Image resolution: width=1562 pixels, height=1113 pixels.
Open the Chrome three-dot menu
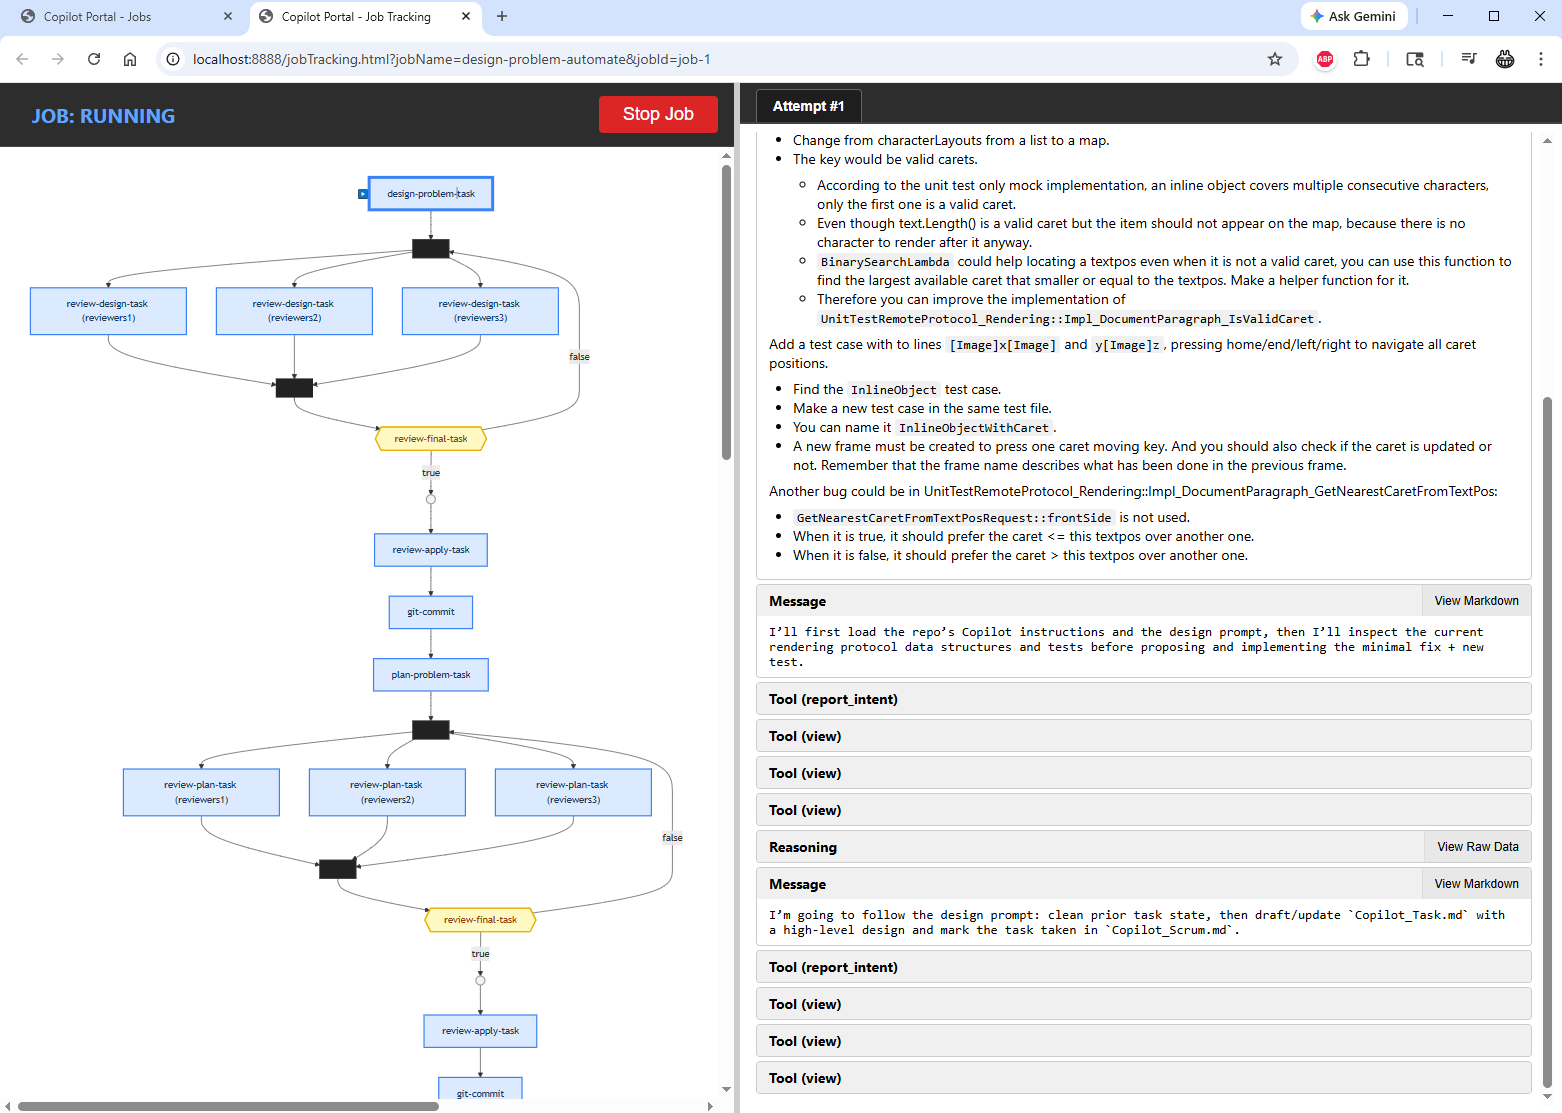(1540, 59)
